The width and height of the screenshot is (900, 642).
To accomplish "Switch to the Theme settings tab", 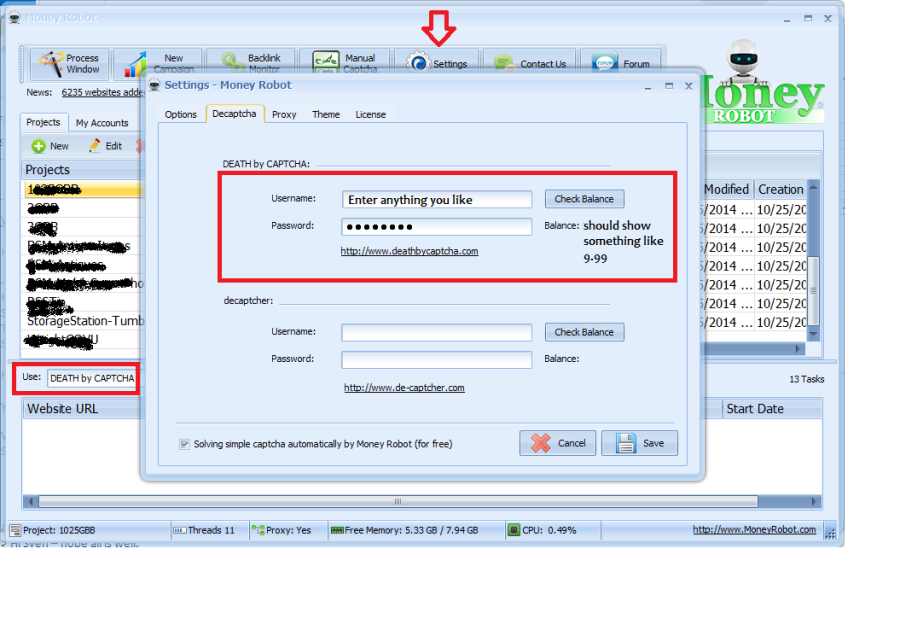I will pos(326,115).
